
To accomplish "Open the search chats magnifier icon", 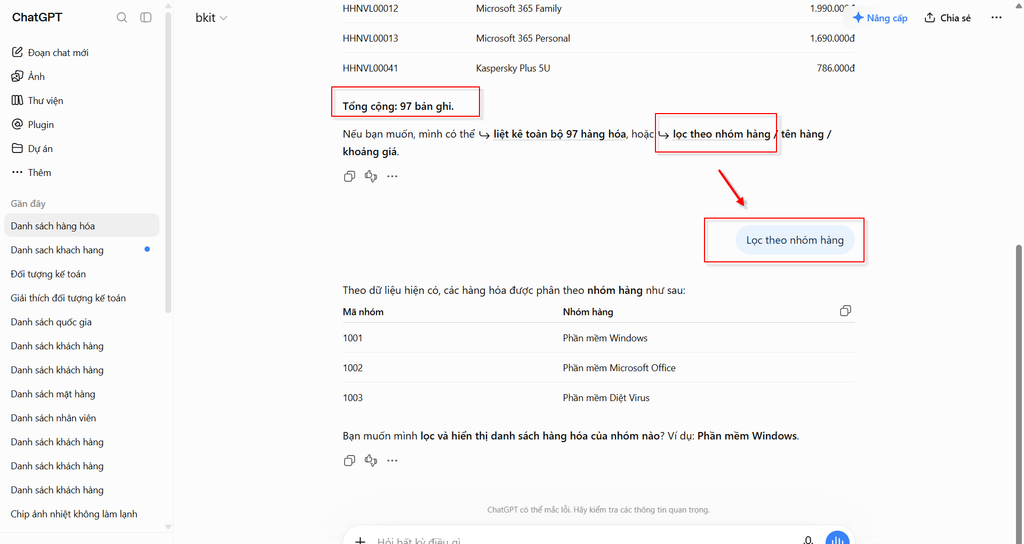I will (121, 18).
